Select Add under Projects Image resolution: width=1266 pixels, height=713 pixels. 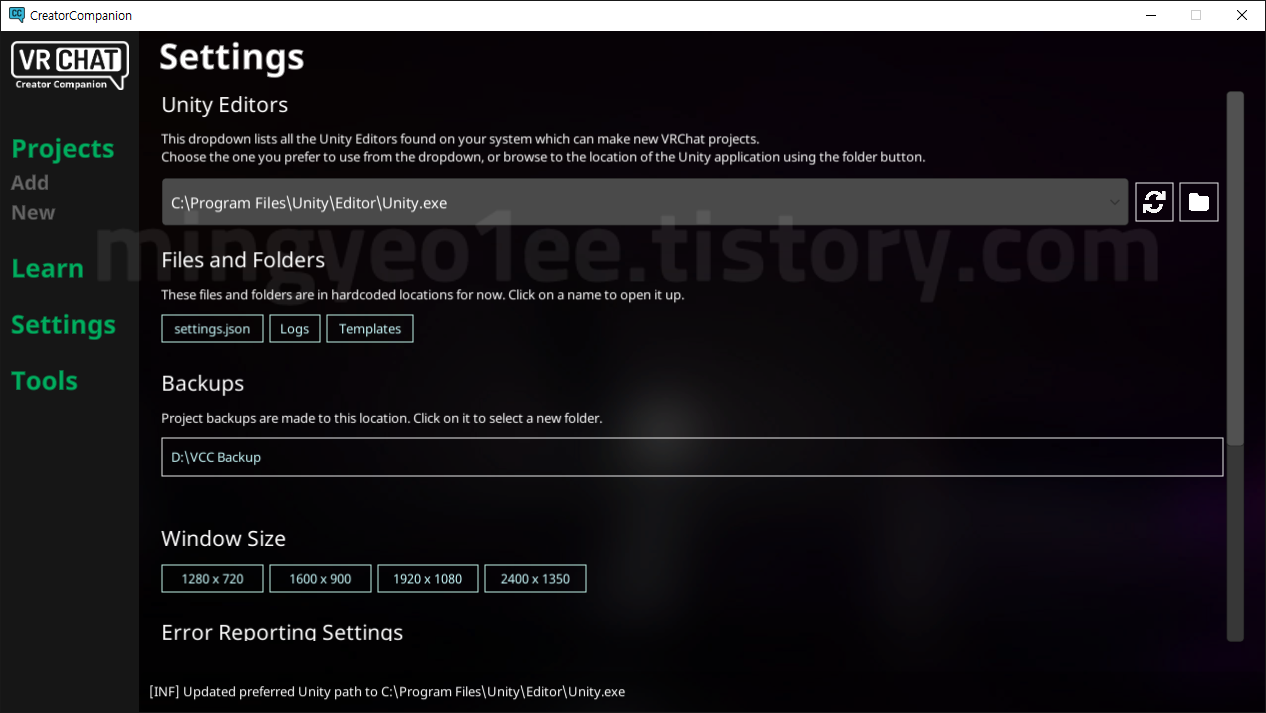(30, 182)
